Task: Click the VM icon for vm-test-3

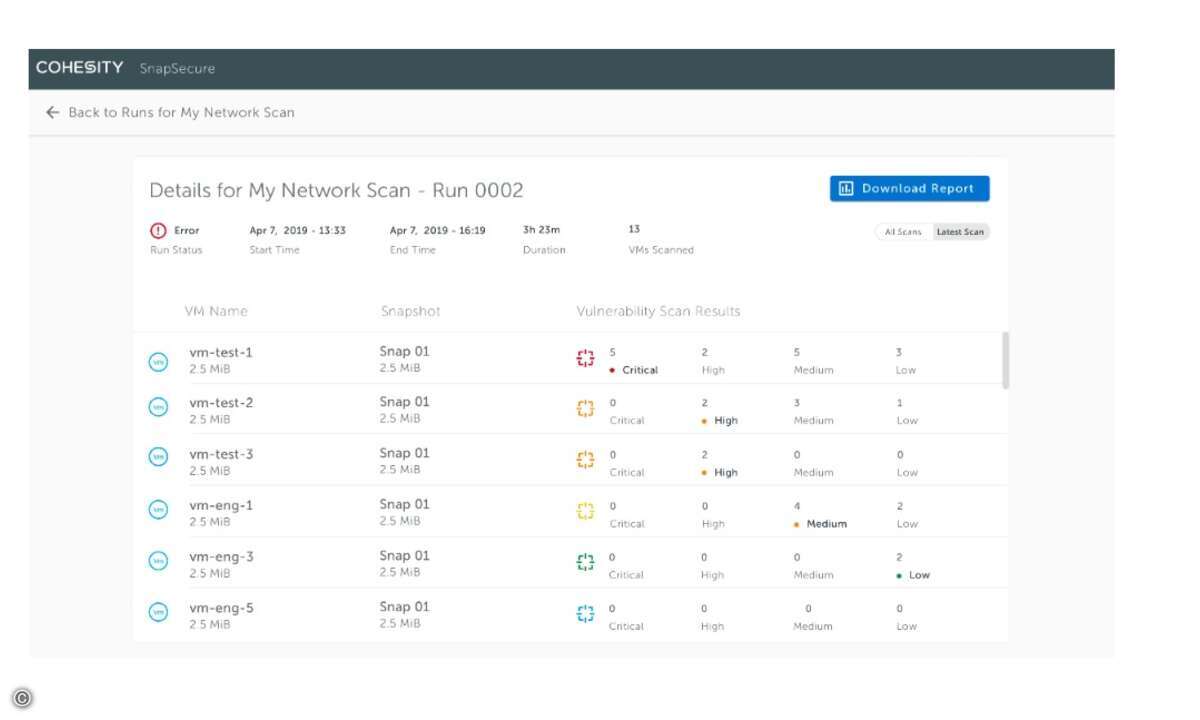Action: 158,457
